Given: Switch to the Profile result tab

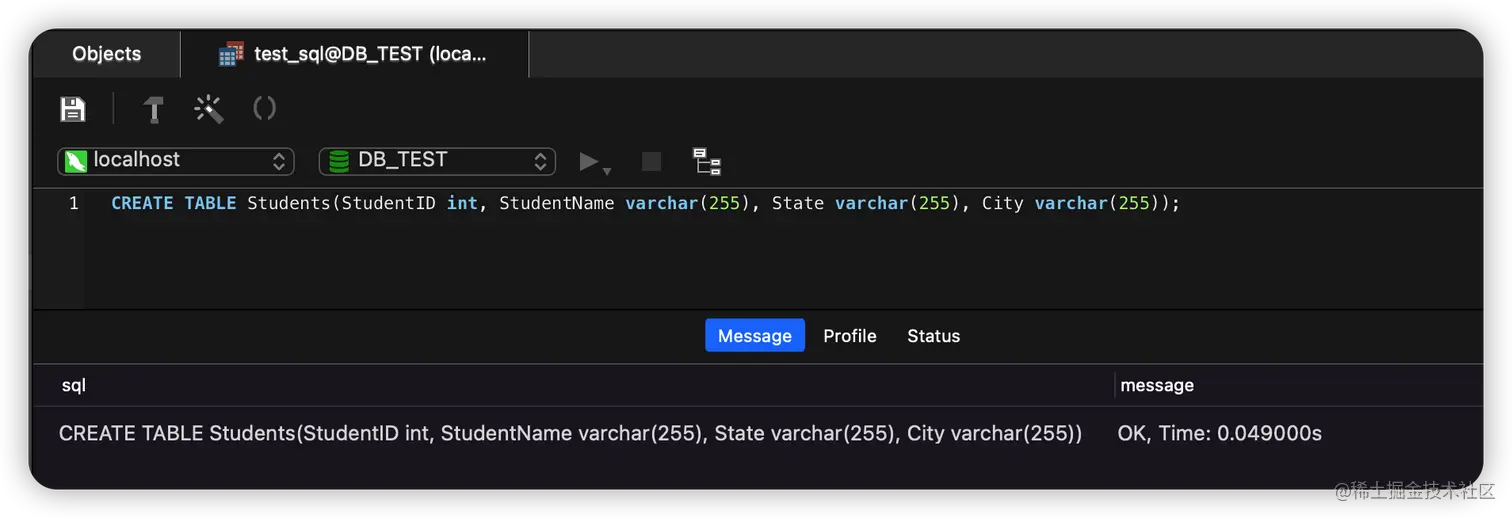Looking at the screenshot, I should tap(850, 336).
